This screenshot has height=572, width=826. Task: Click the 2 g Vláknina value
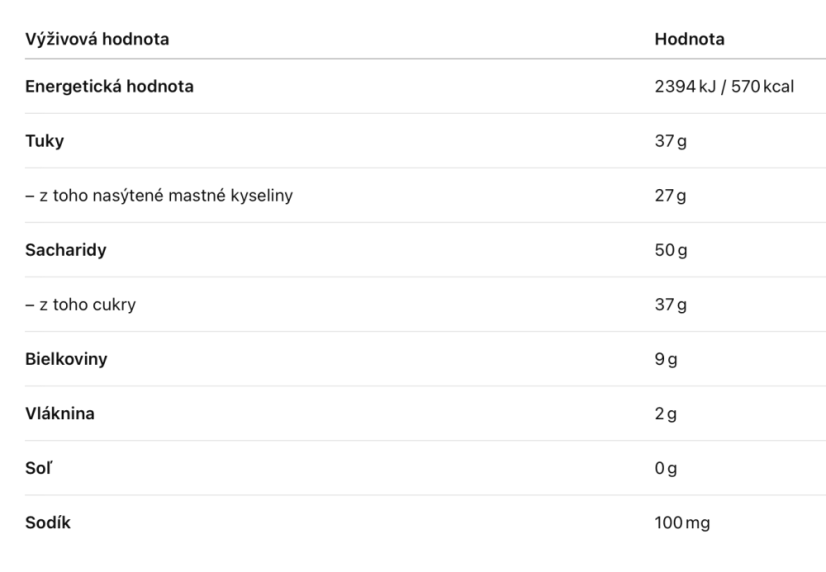[x=665, y=413]
